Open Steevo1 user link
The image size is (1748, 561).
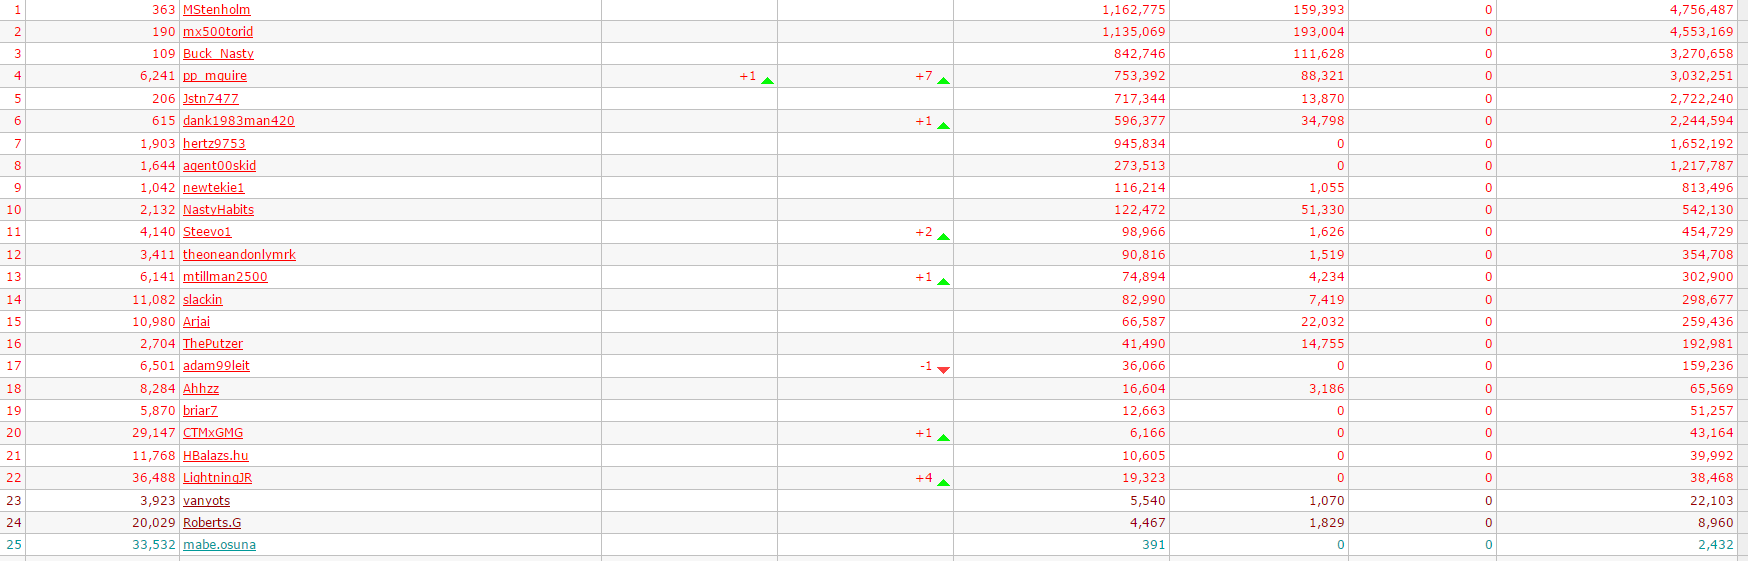[x=207, y=232]
